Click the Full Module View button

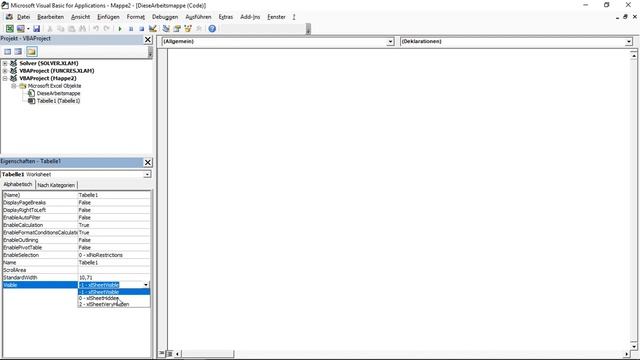169,353
